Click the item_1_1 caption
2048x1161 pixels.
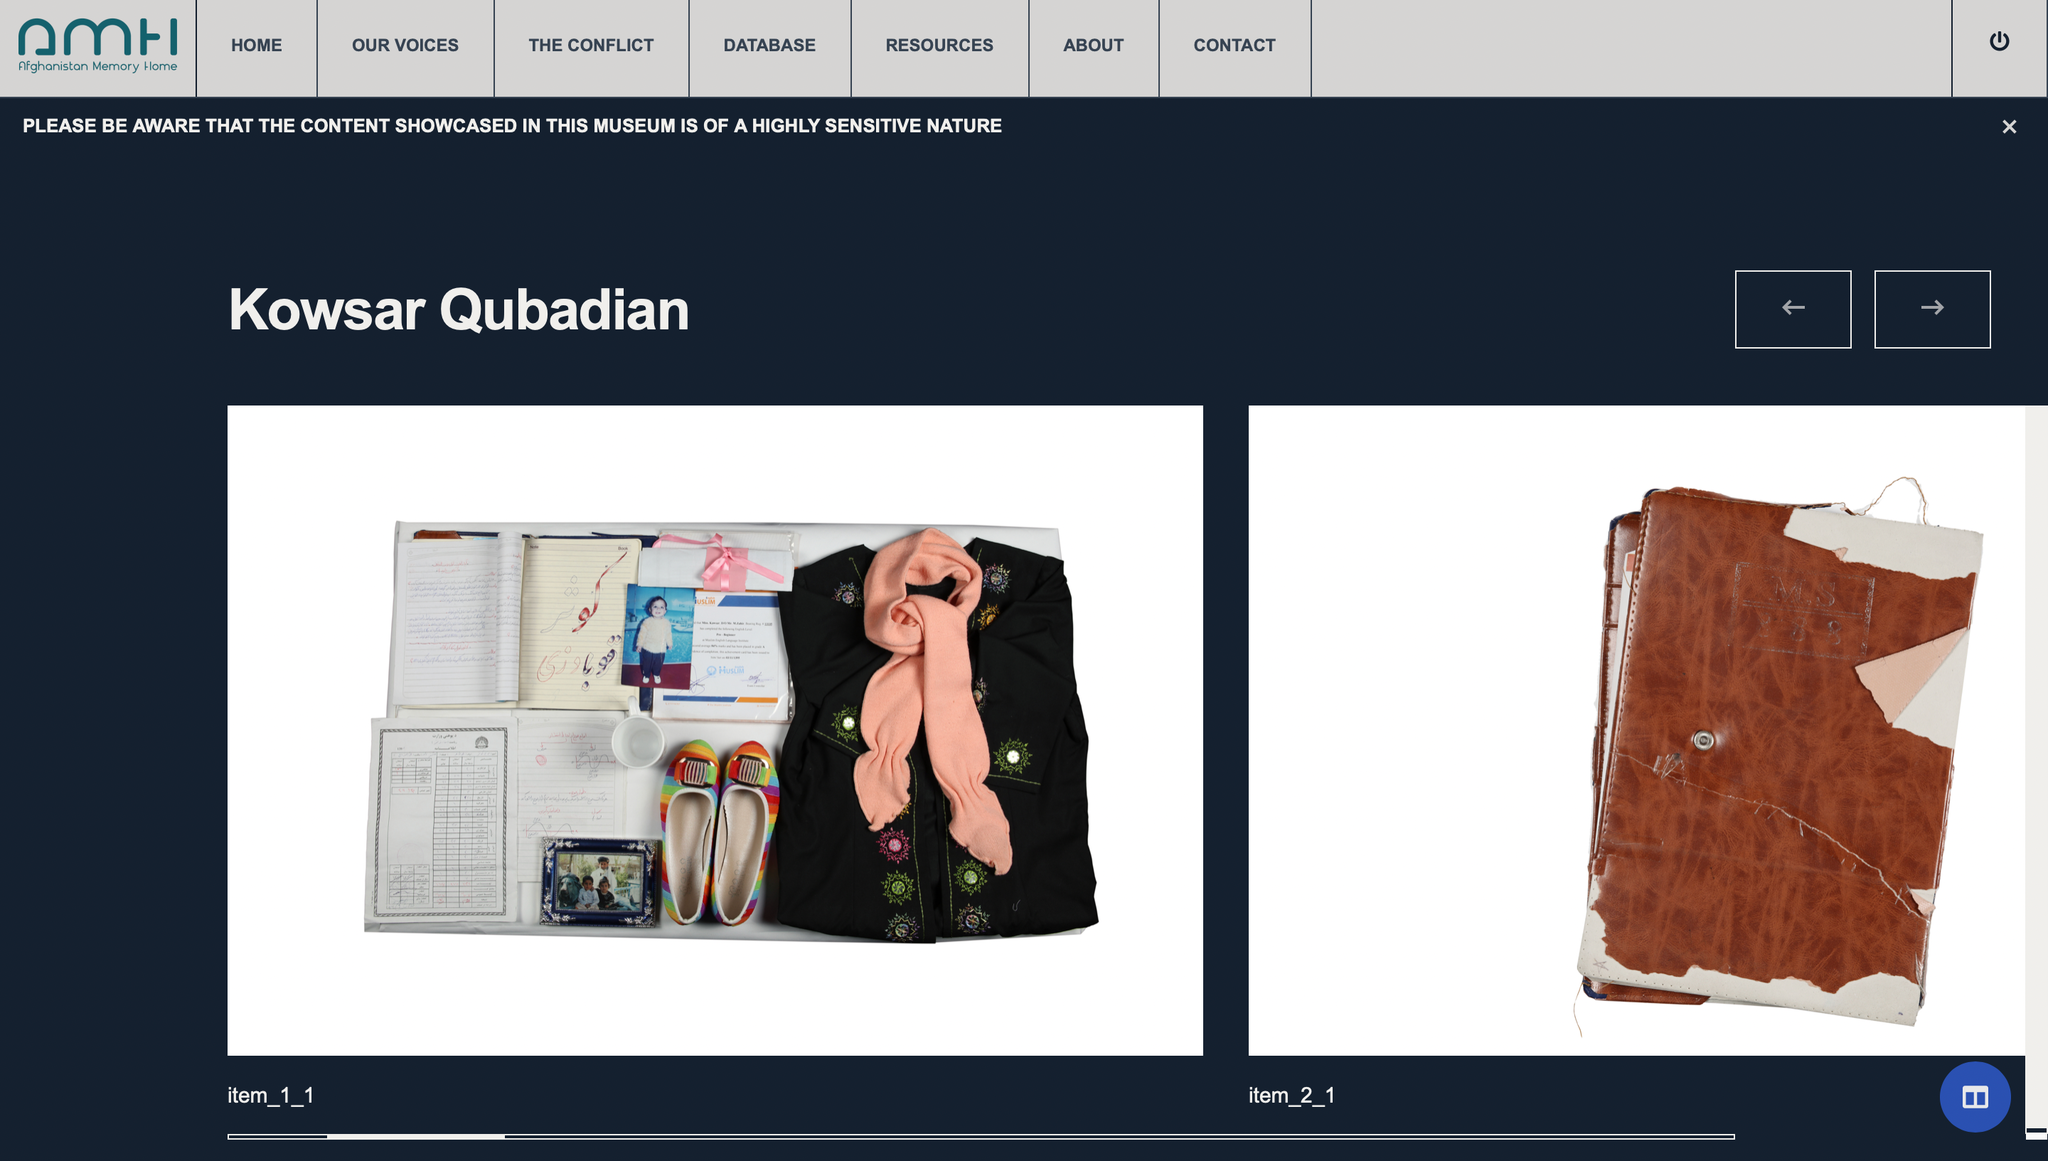271,1095
